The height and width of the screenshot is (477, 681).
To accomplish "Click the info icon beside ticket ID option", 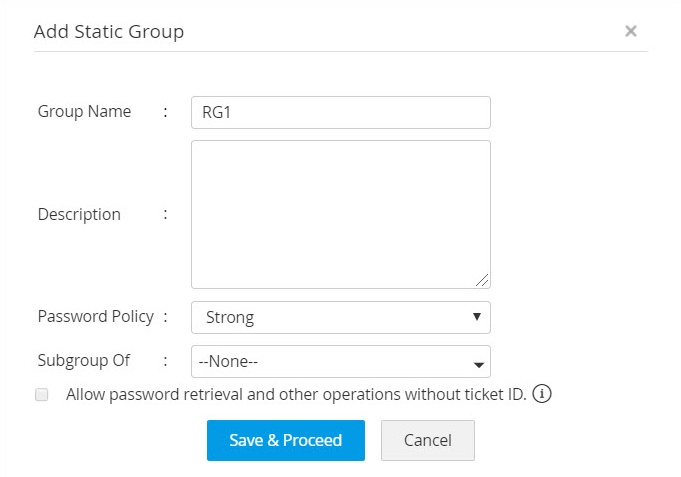I will [542, 394].
